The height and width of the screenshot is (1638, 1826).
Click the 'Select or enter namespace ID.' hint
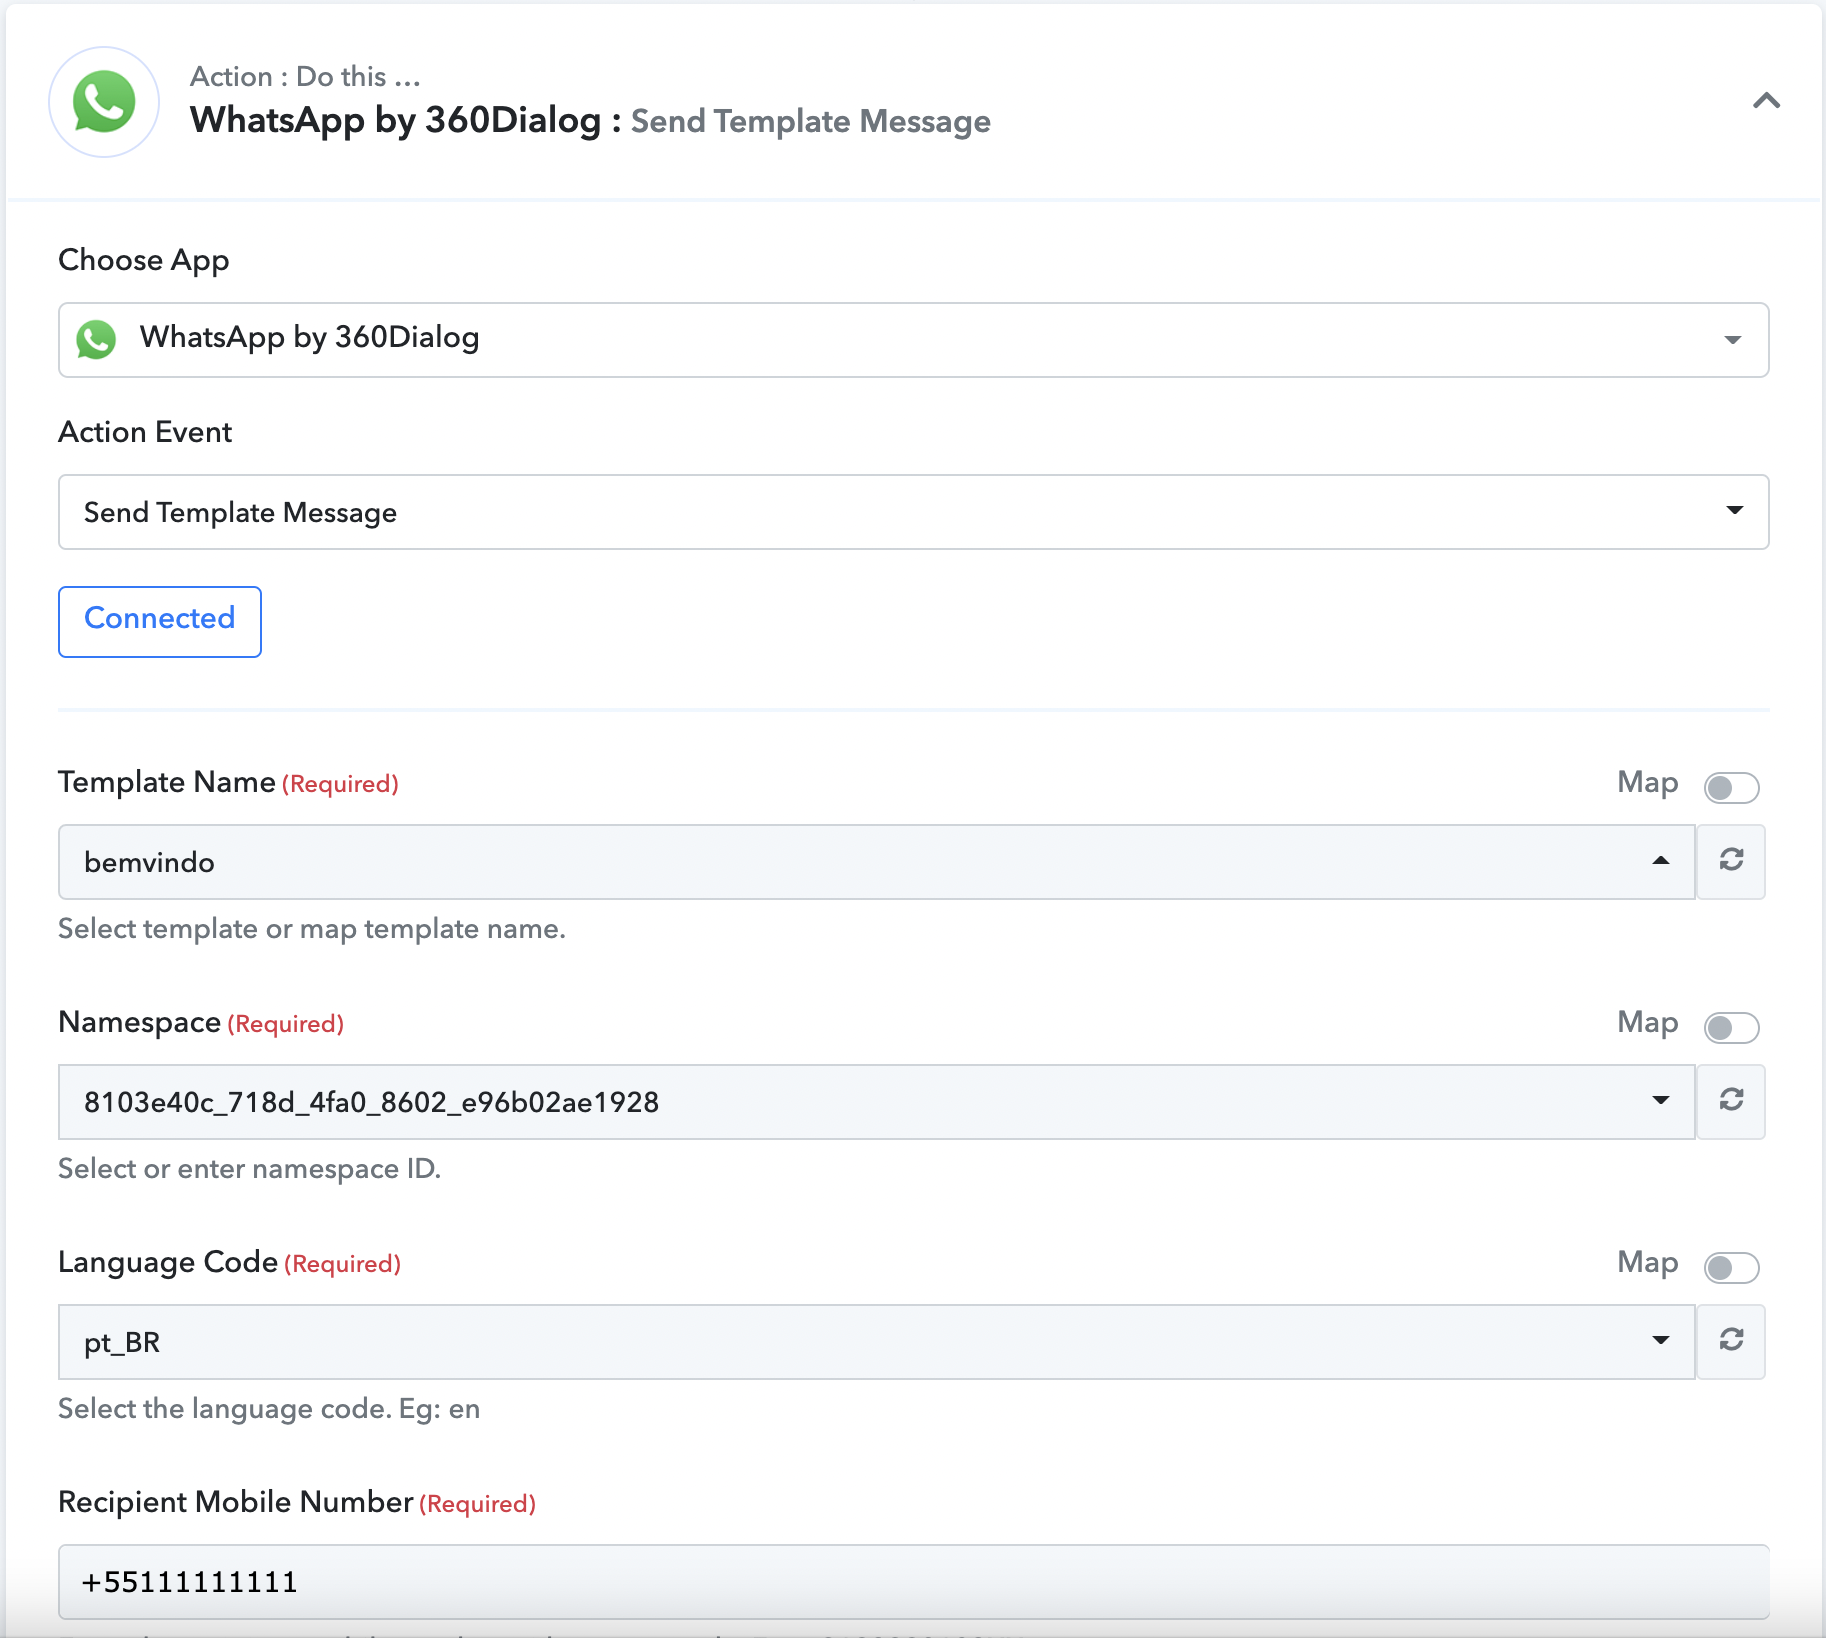(x=249, y=1169)
